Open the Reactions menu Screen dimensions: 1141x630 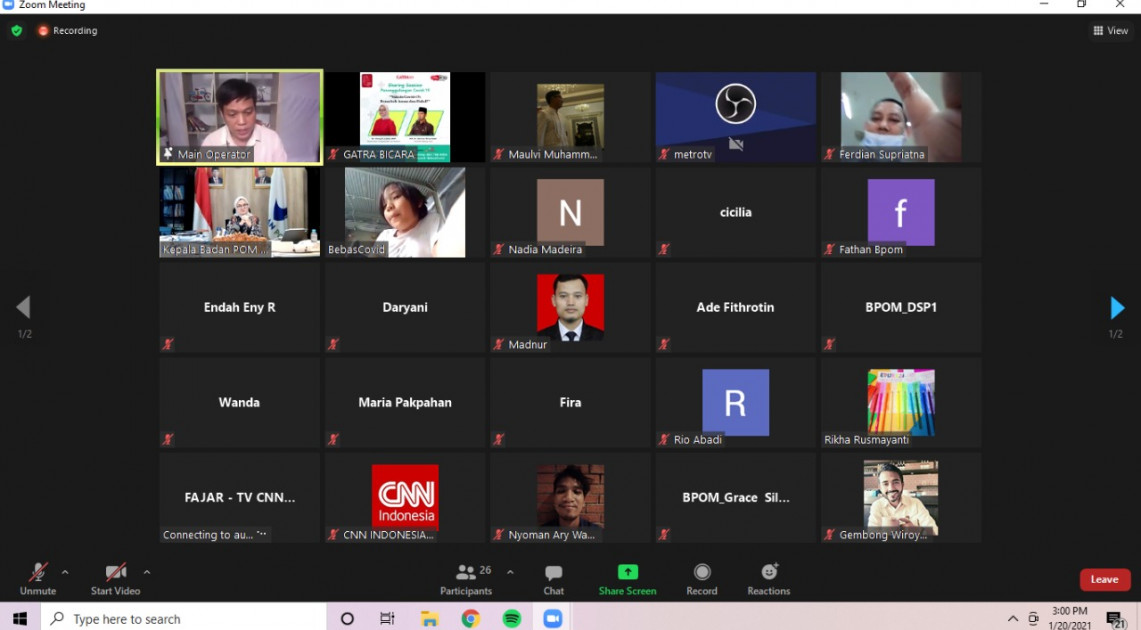tap(768, 579)
